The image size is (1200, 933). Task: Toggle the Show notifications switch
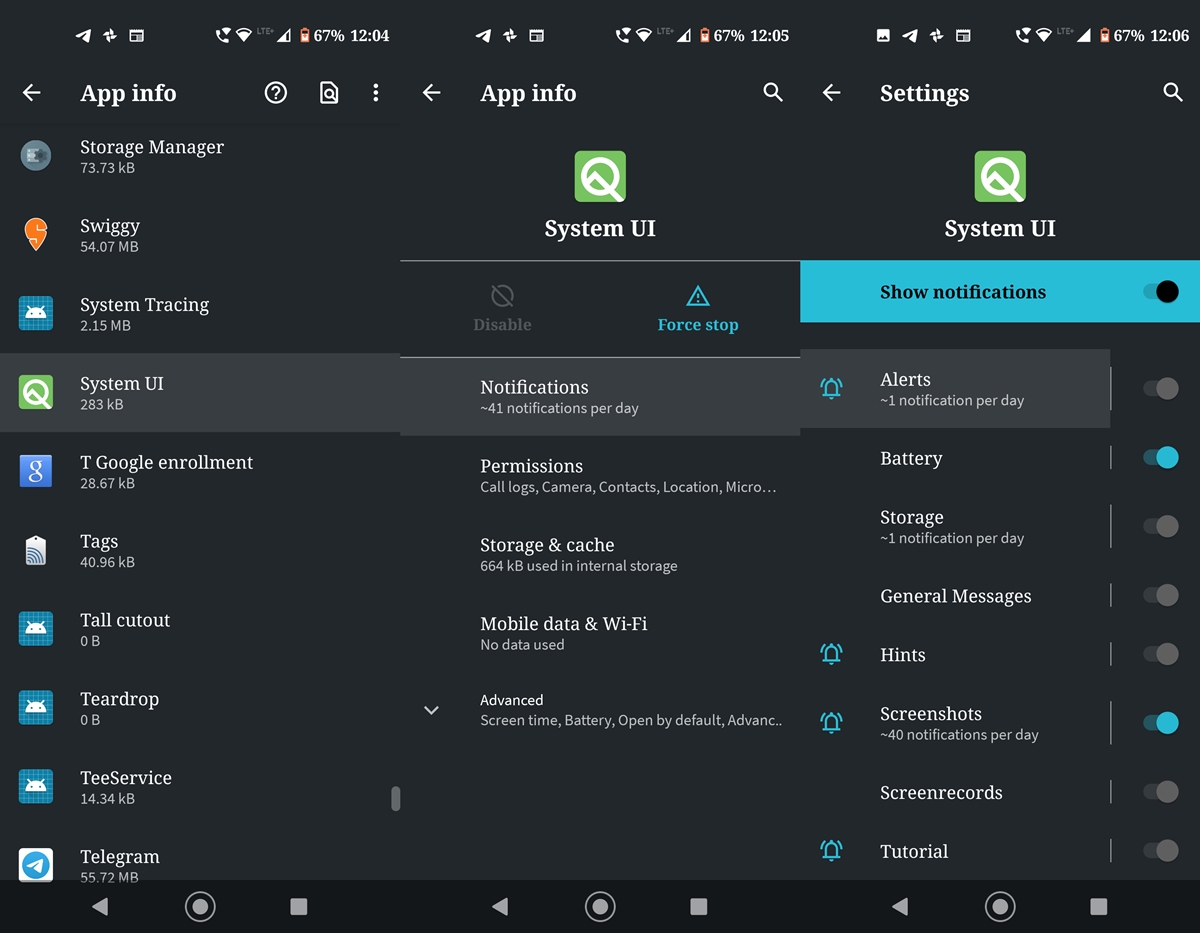[x=1160, y=292]
